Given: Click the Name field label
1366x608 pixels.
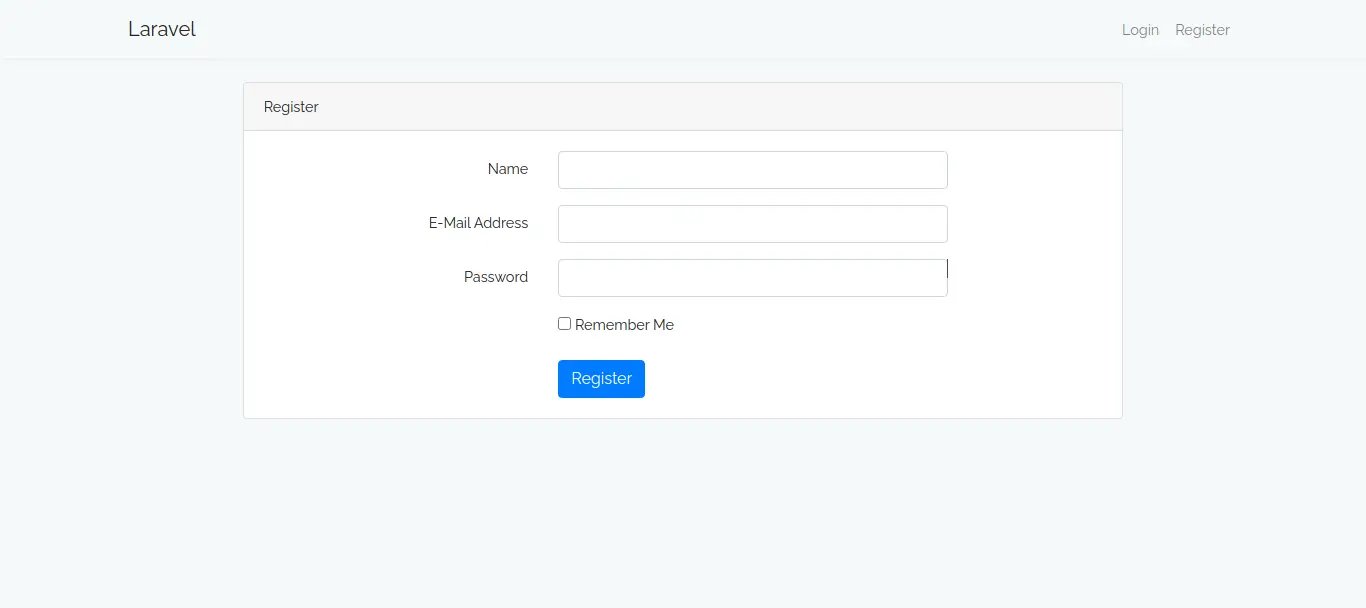Looking at the screenshot, I should tap(507, 170).
